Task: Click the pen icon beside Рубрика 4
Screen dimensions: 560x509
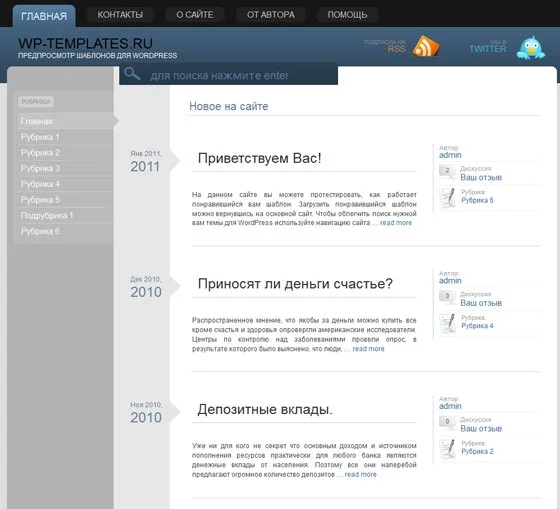Action: [x=448, y=323]
